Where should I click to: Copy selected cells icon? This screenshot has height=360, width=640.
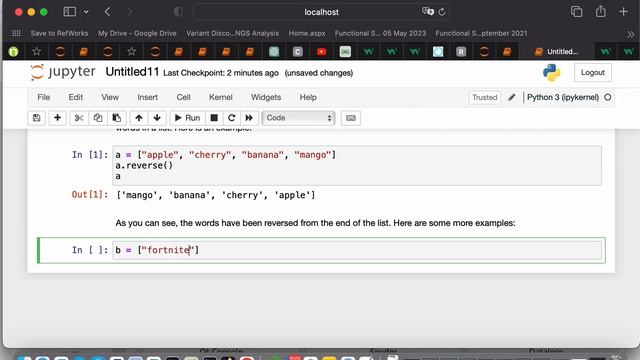(x=98, y=118)
